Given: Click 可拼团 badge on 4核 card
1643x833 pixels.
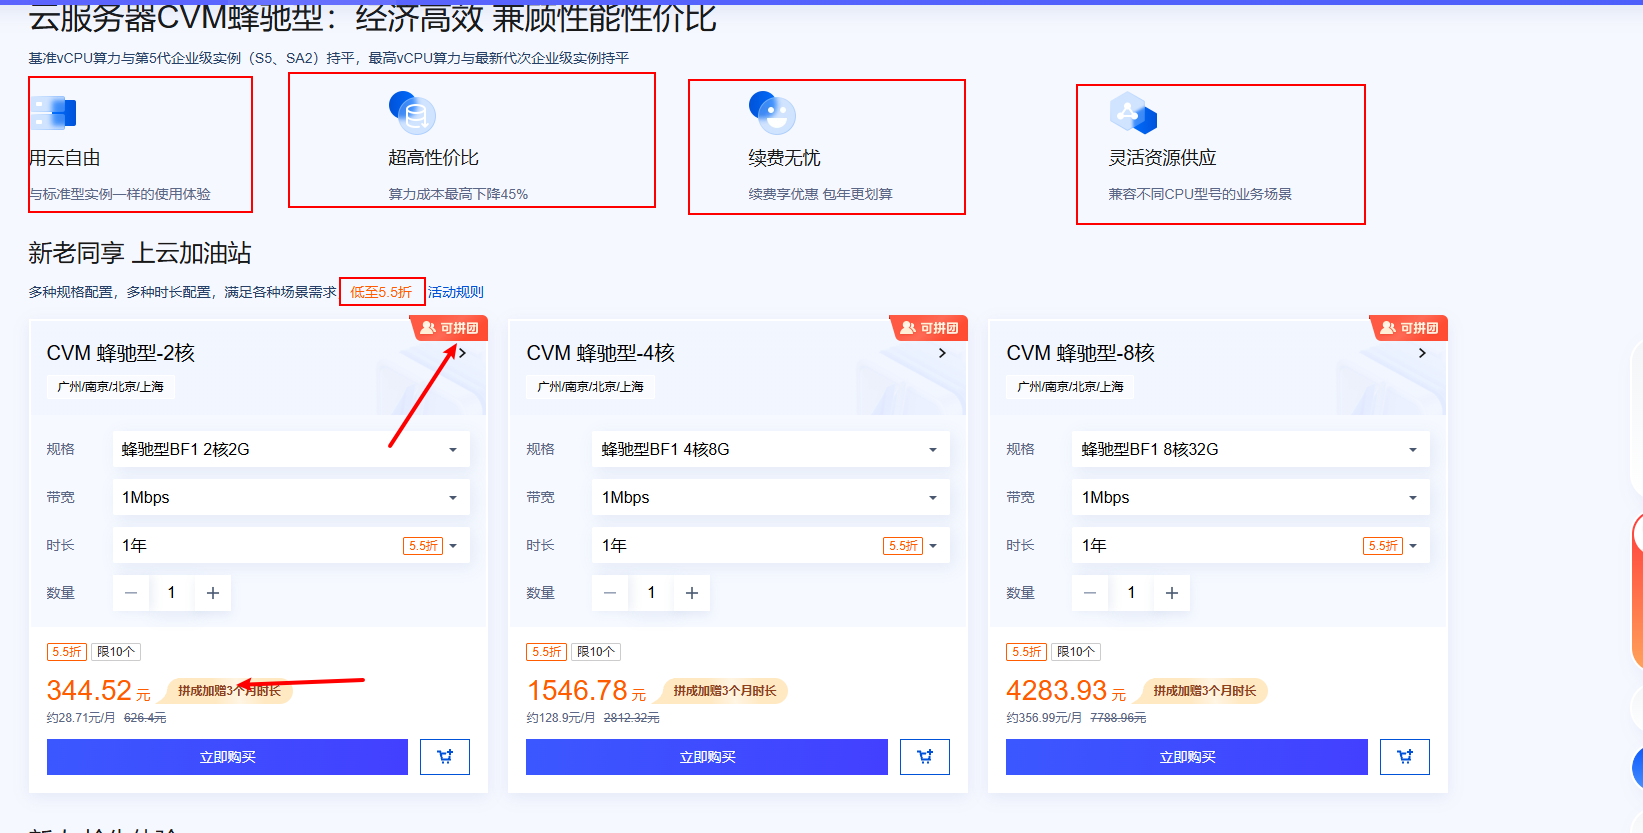Looking at the screenshot, I should click(929, 328).
